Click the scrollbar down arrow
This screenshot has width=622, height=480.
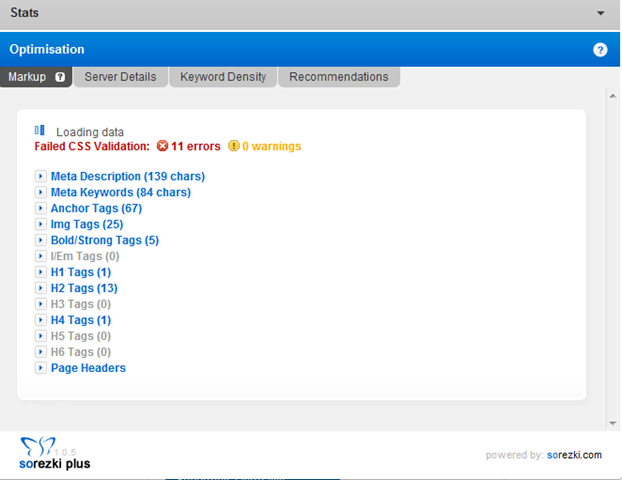pos(613,423)
